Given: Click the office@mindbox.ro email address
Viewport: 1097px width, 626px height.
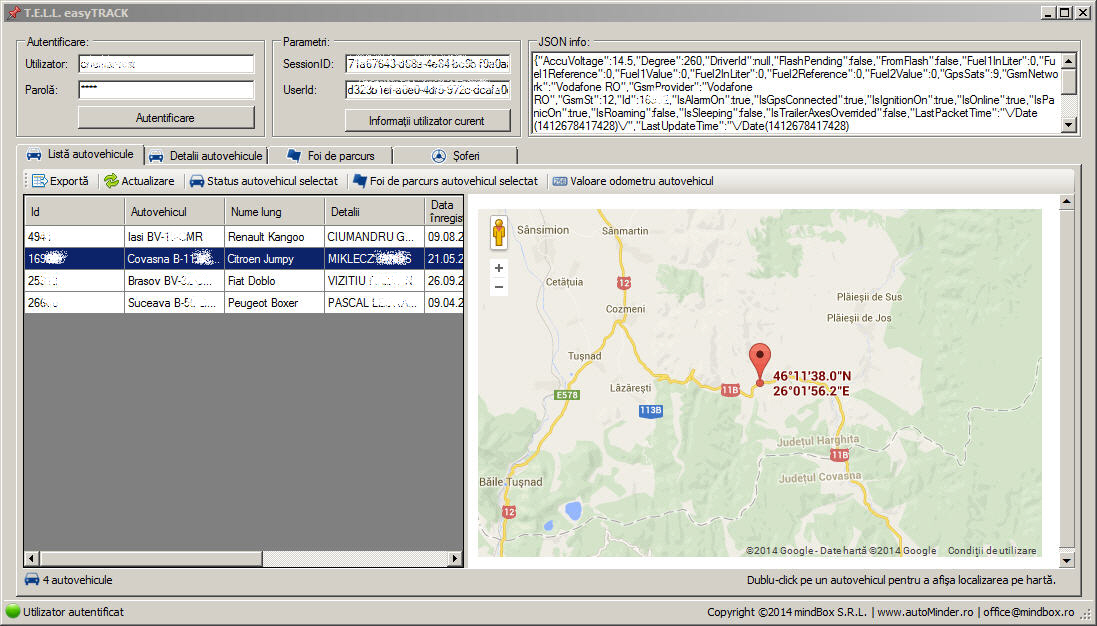Looking at the screenshot, I should (1028, 612).
